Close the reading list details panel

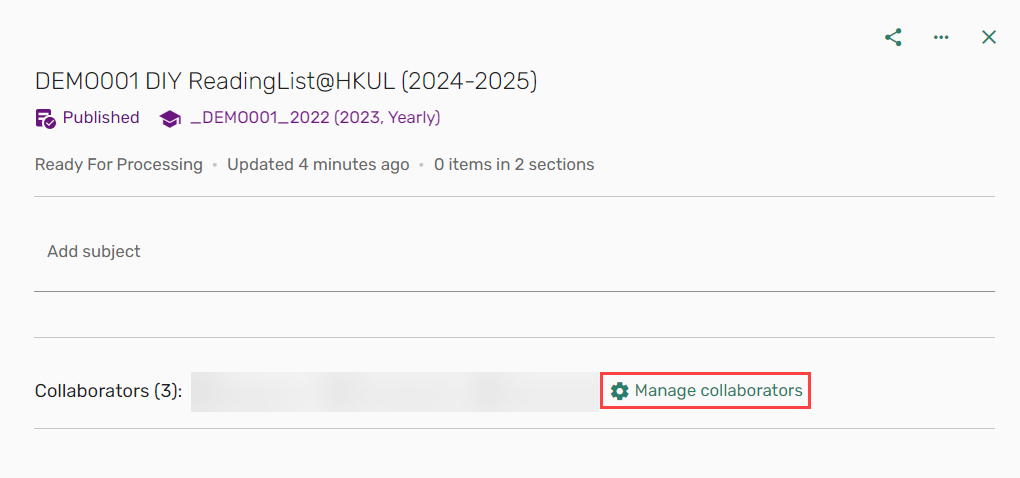[x=989, y=37]
